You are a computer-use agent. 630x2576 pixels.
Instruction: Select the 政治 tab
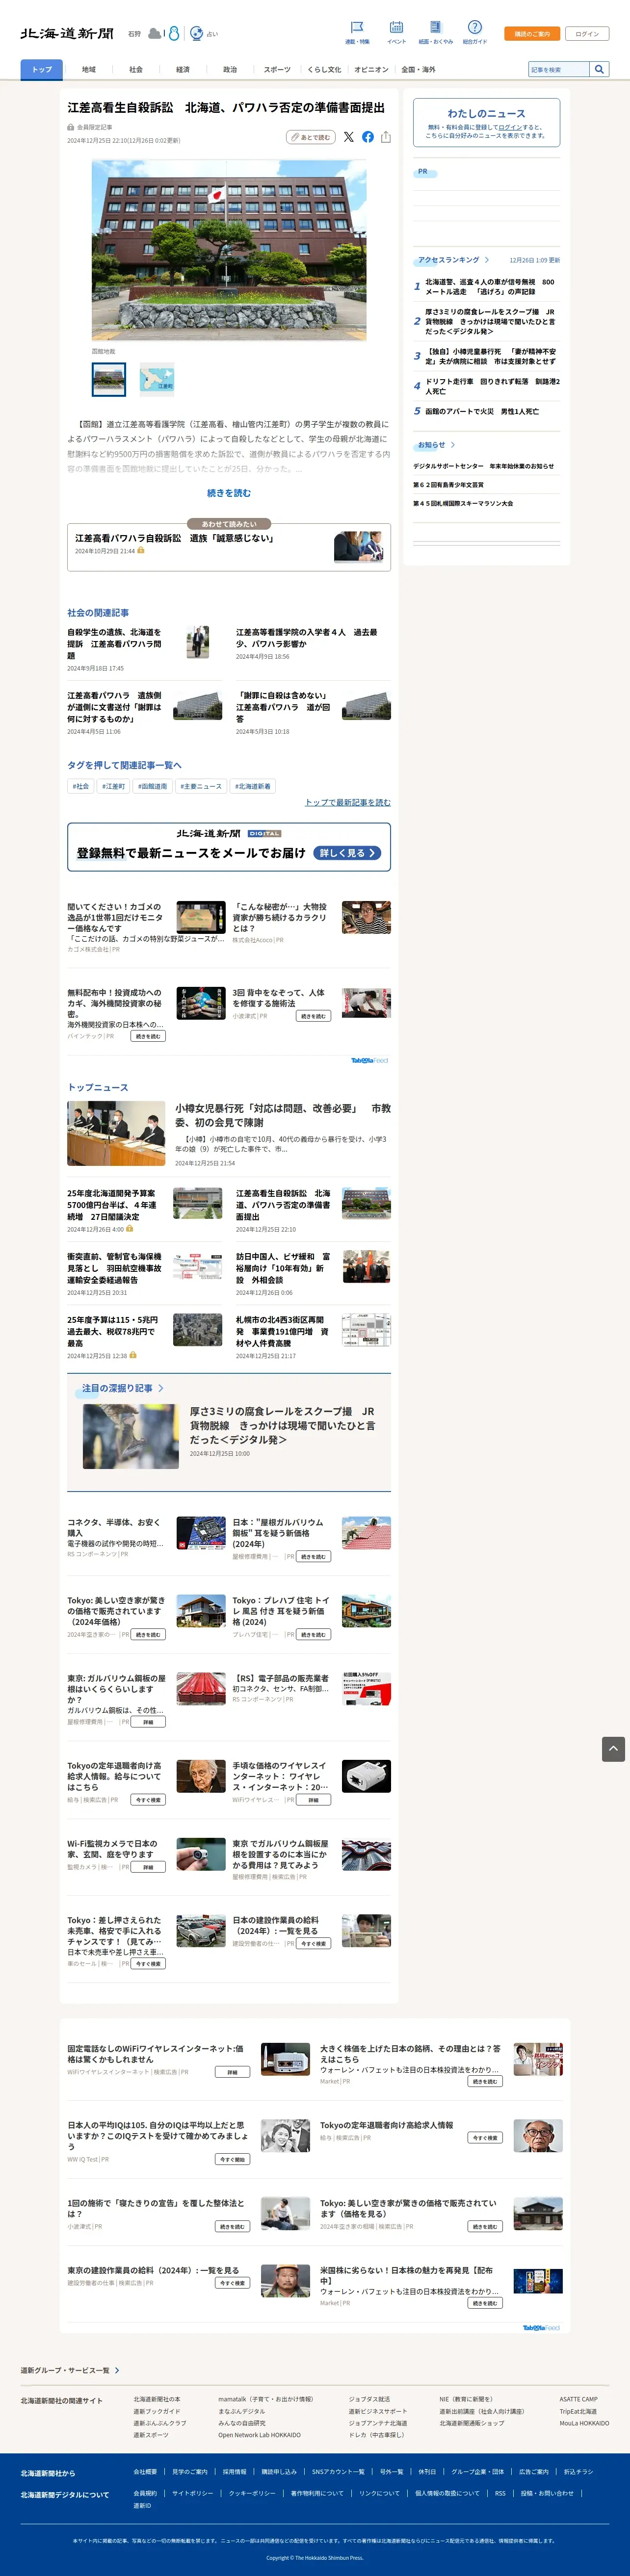(x=230, y=69)
